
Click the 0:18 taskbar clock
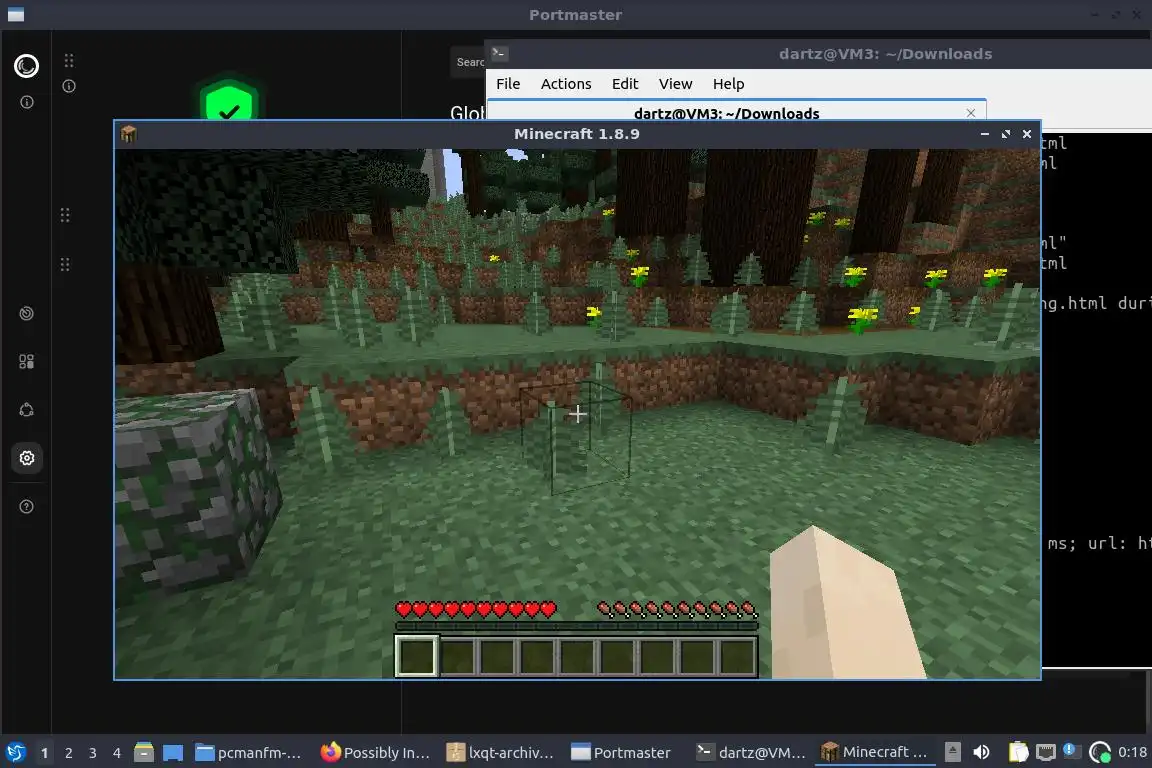click(x=1132, y=752)
